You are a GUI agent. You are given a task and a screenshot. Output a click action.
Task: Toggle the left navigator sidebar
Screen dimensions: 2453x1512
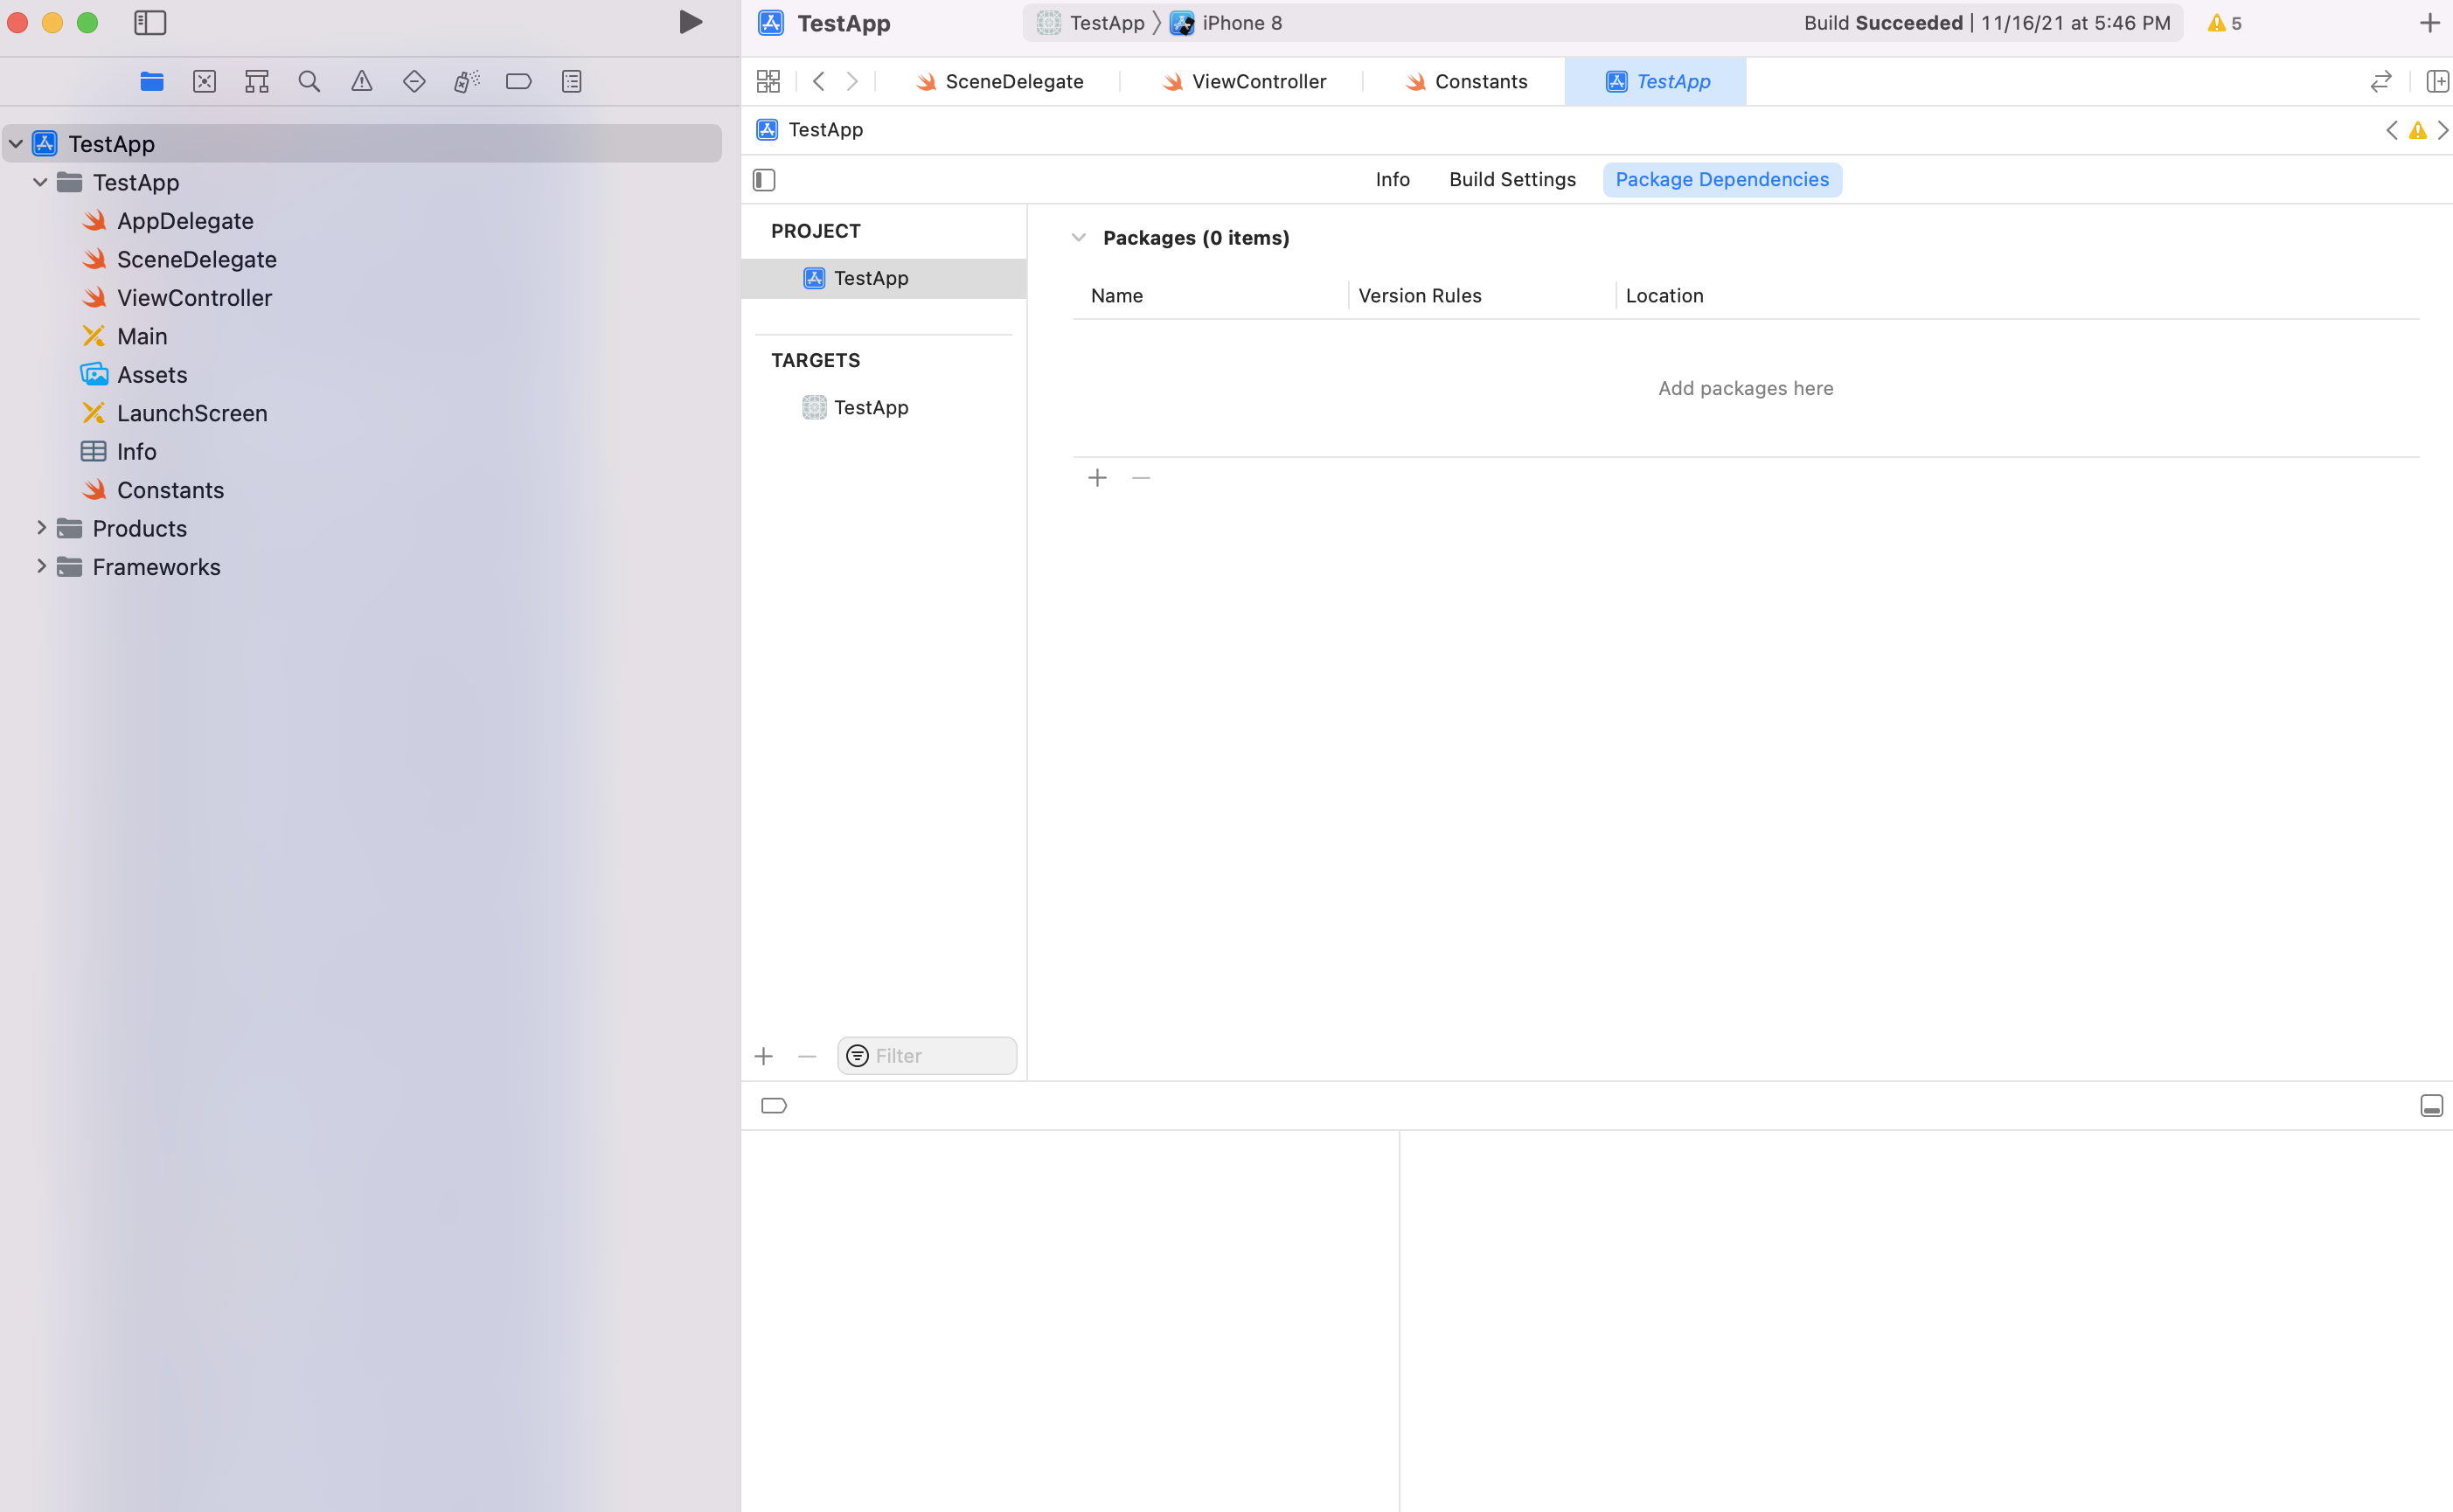(x=150, y=22)
